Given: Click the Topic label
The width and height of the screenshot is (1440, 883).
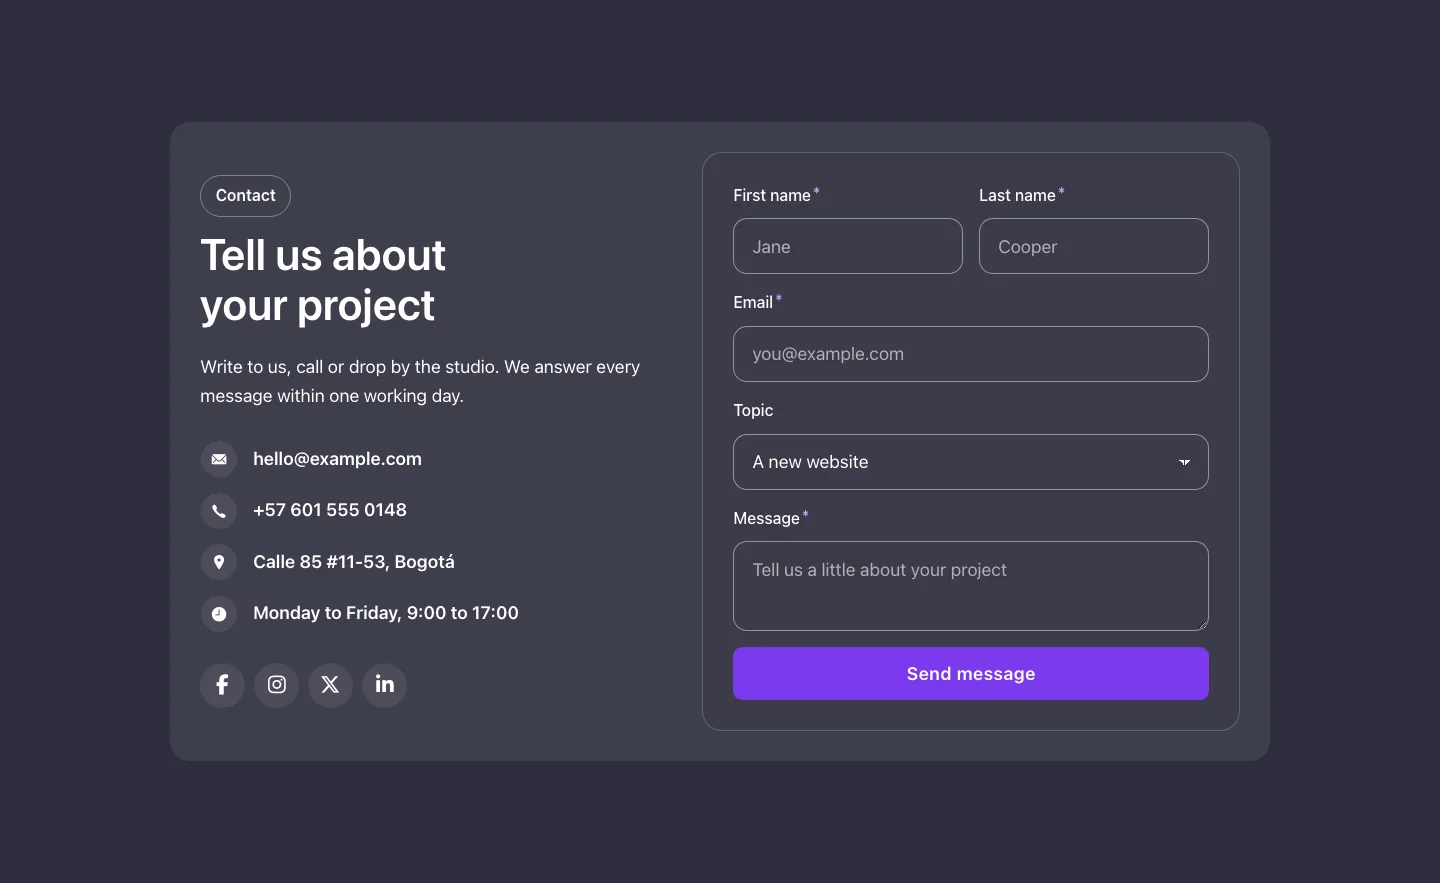Looking at the screenshot, I should coord(753,410).
